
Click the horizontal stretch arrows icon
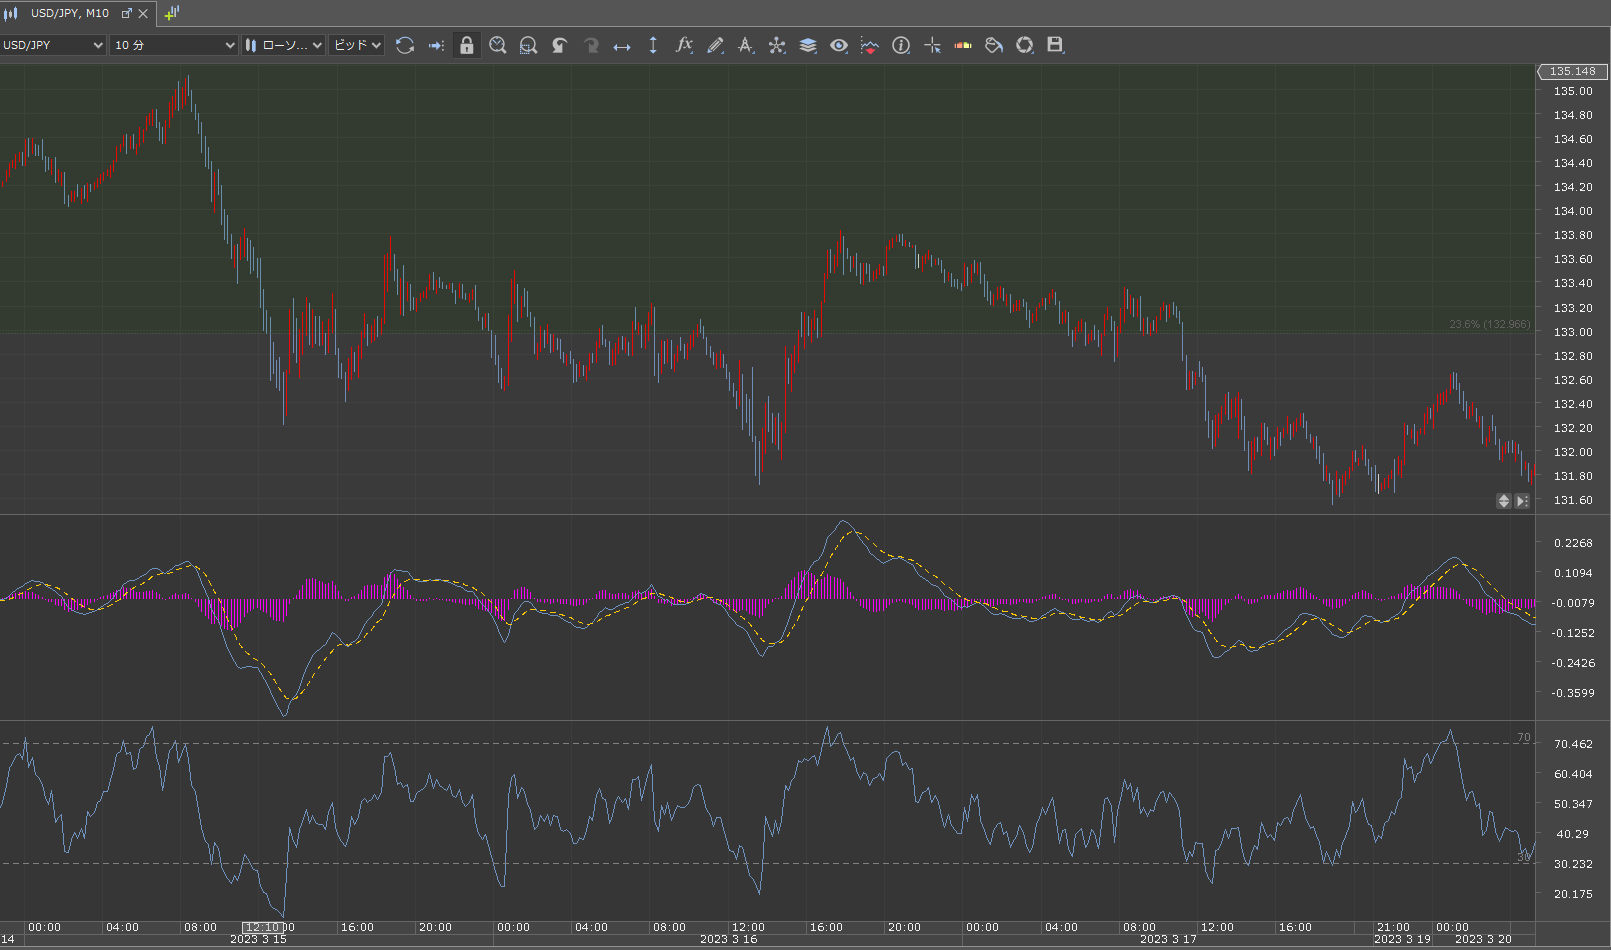pos(622,45)
